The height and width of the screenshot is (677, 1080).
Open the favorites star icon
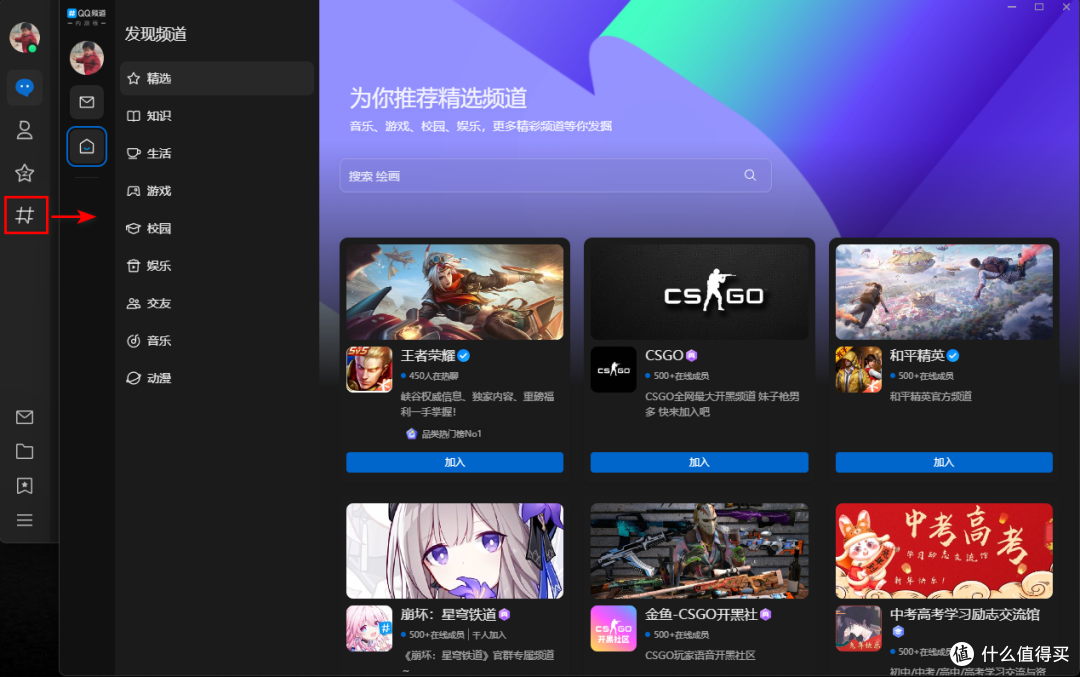[x=24, y=172]
